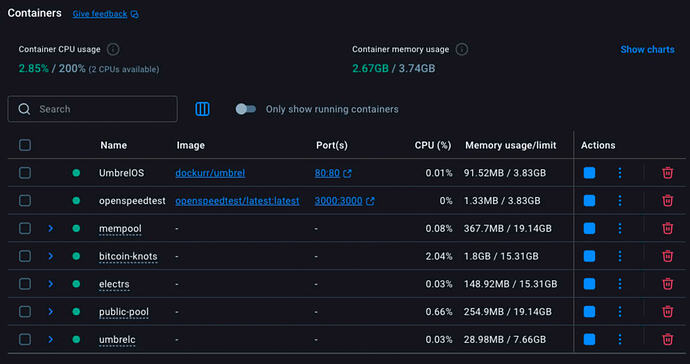The height and width of the screenshot is (364, 690).
Task: Click the UmbrelOS container name
Action: [121, 173]
